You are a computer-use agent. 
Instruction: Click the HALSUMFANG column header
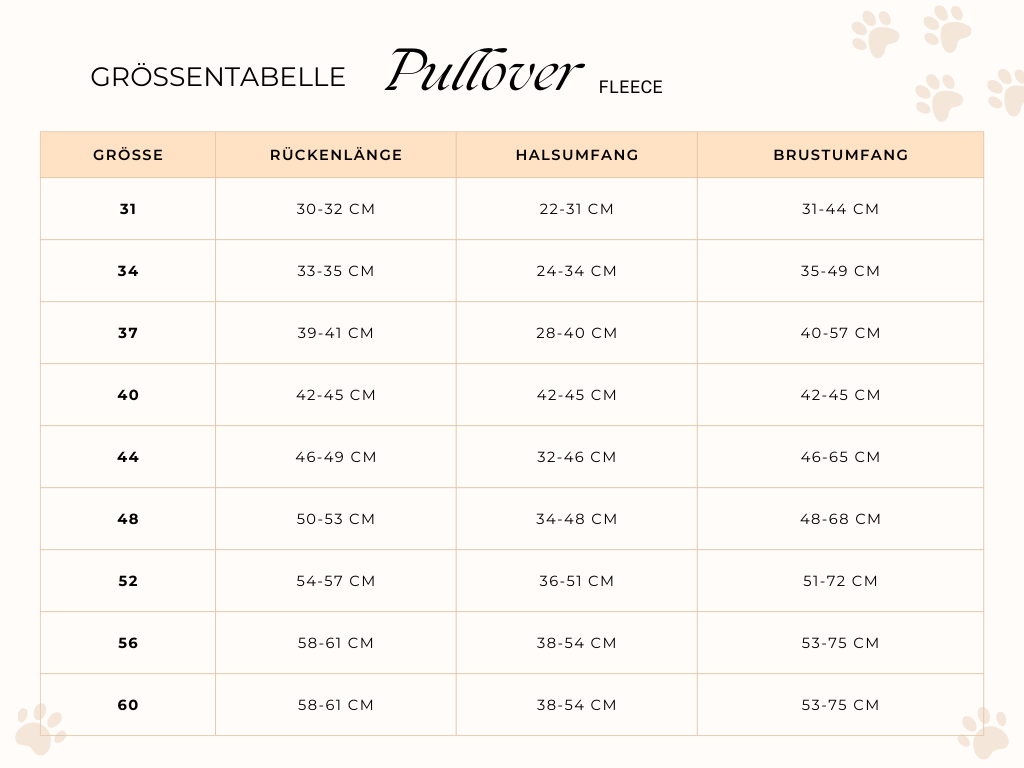coord(577,155)
